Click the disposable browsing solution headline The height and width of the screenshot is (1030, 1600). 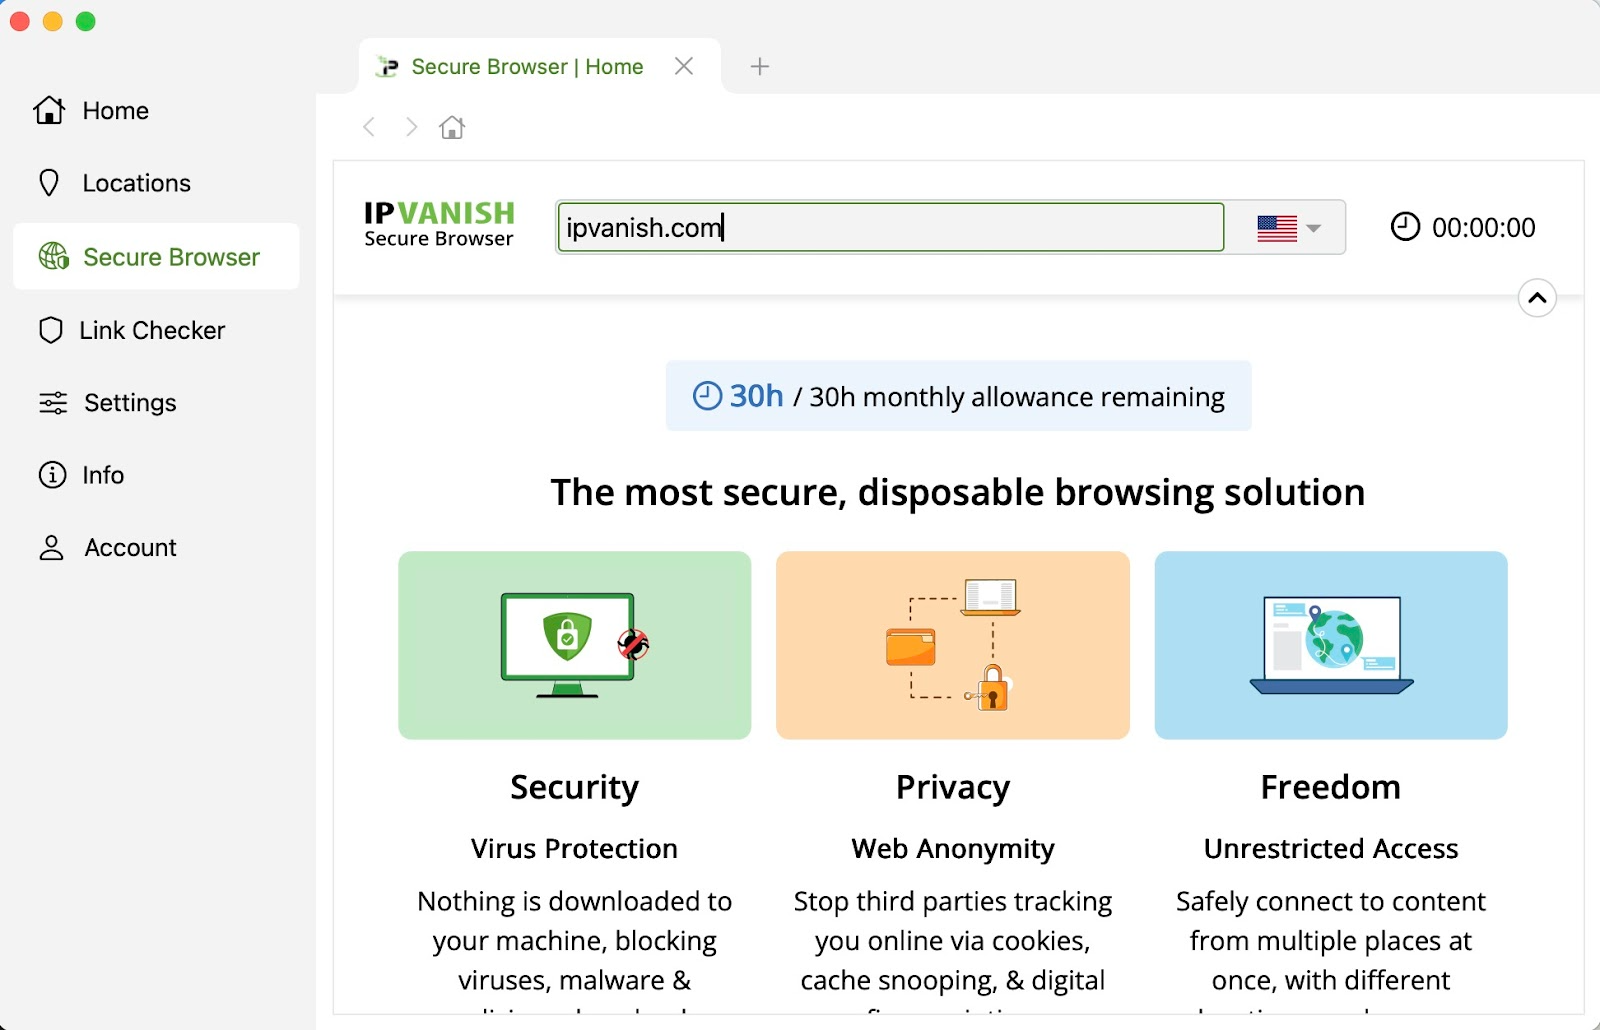(958, 492)
